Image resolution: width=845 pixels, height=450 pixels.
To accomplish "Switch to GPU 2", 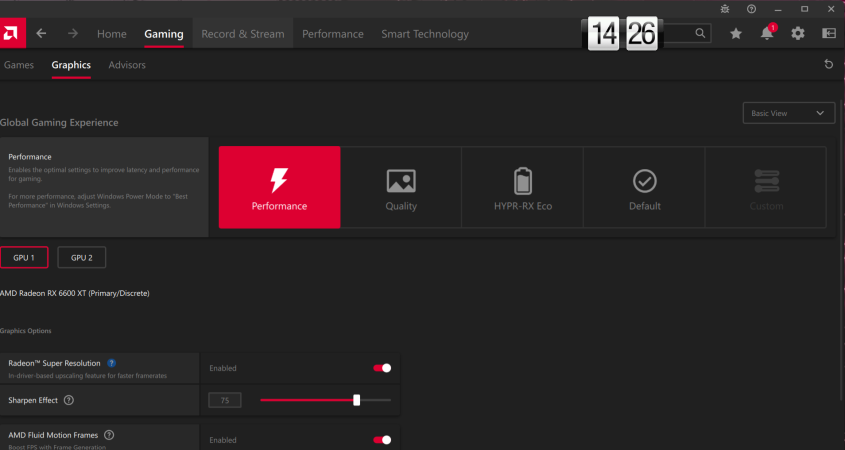I will point(81,258).
